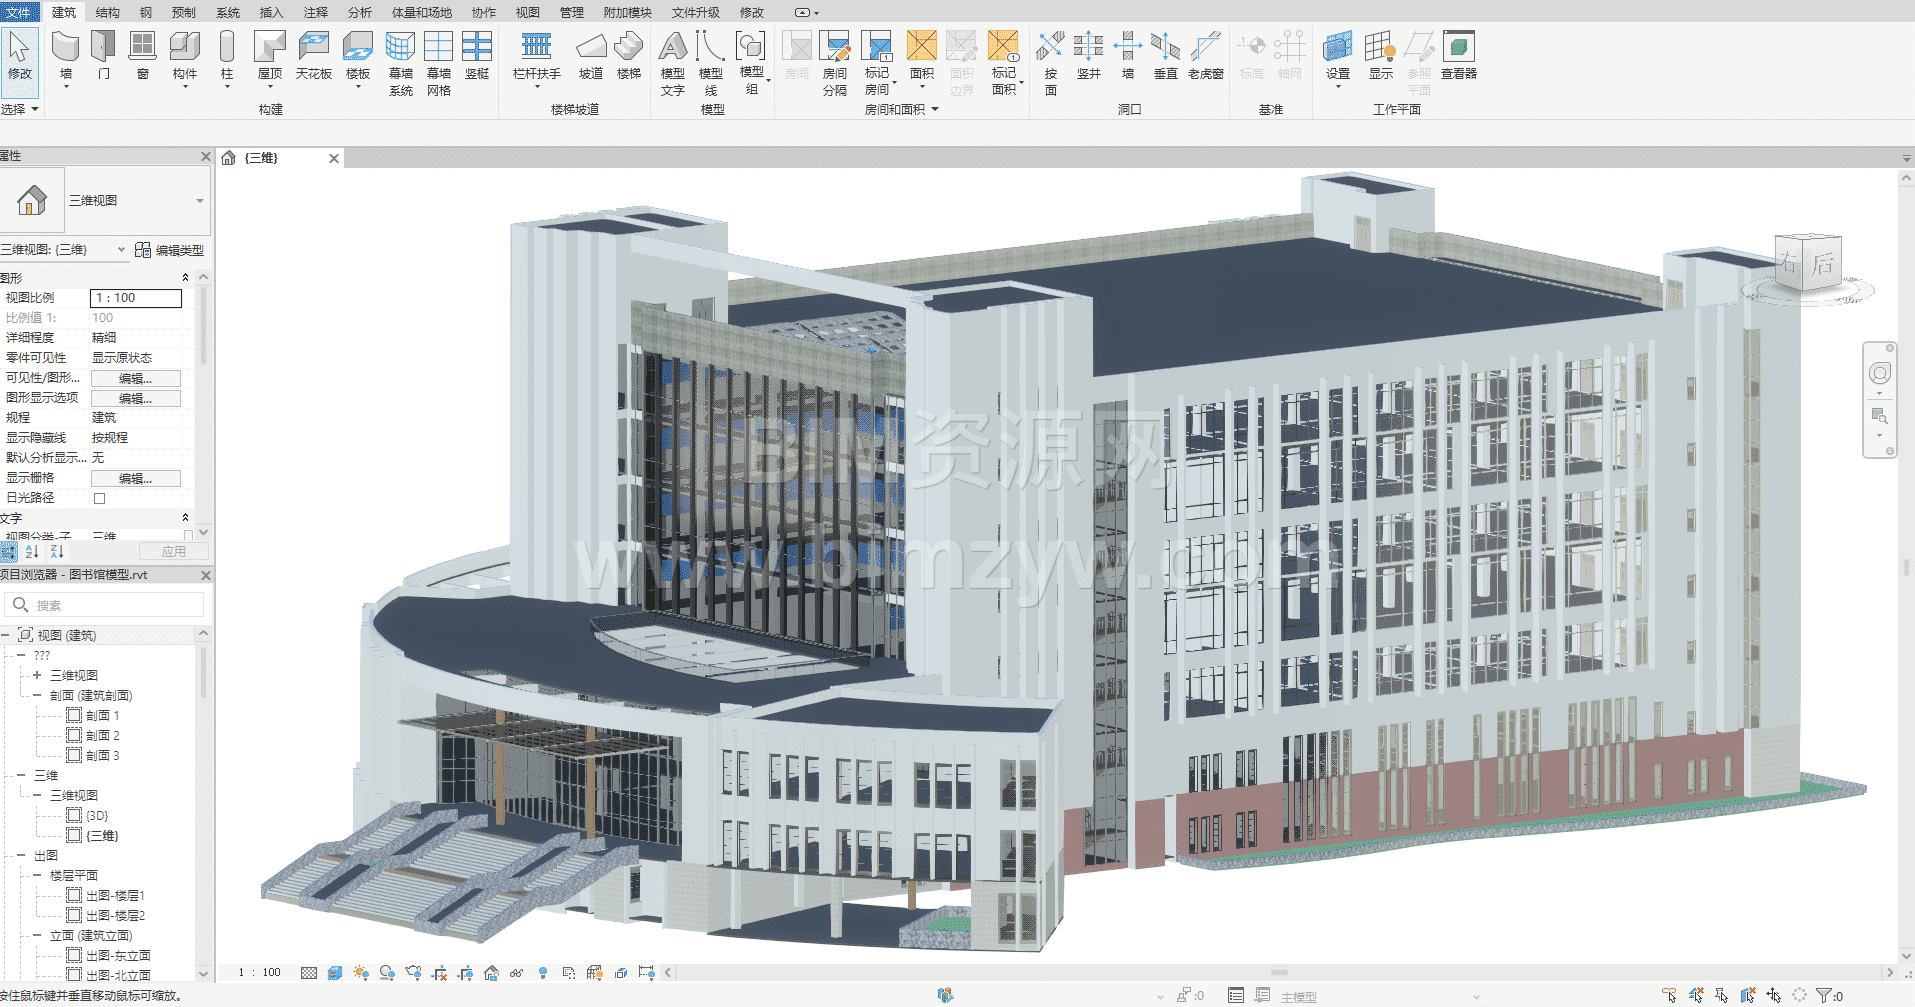
Task: Collapse the 剖面 (建筑剖面) tree node
Action: point(37,695)
